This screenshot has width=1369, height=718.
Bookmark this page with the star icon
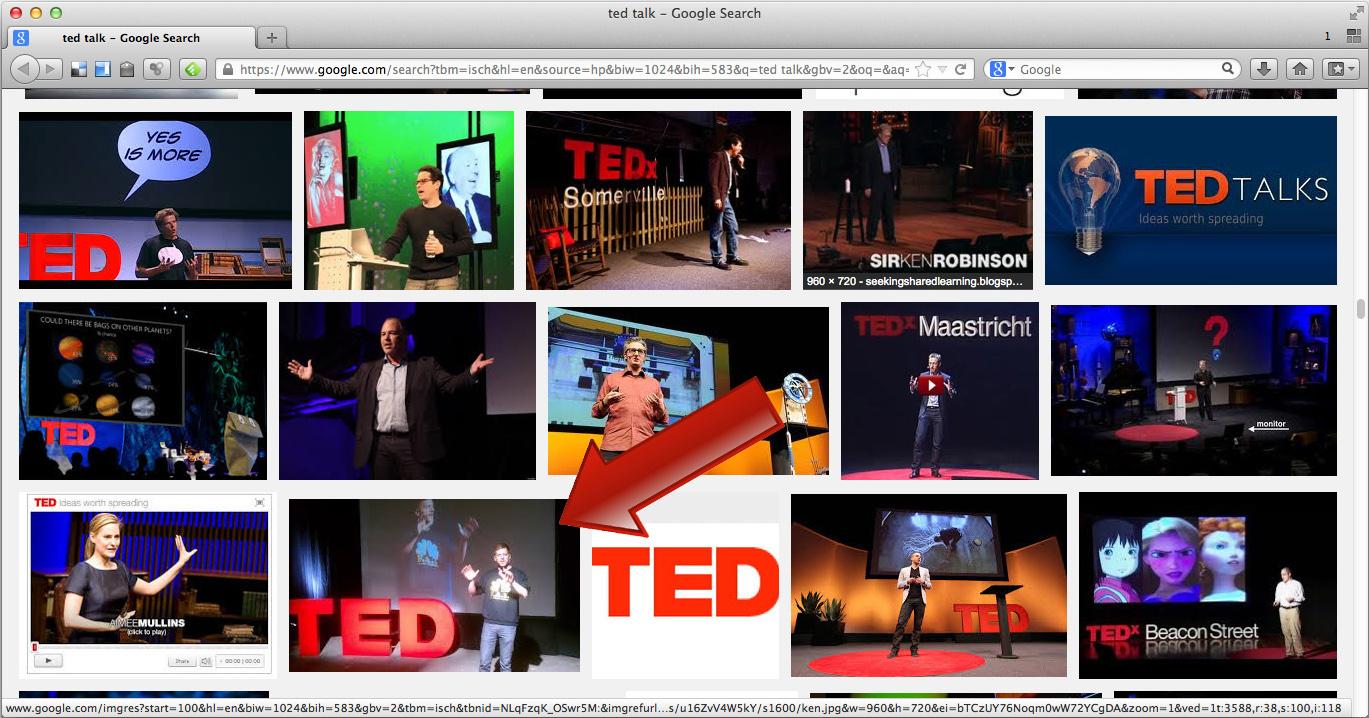click(923, 69)
